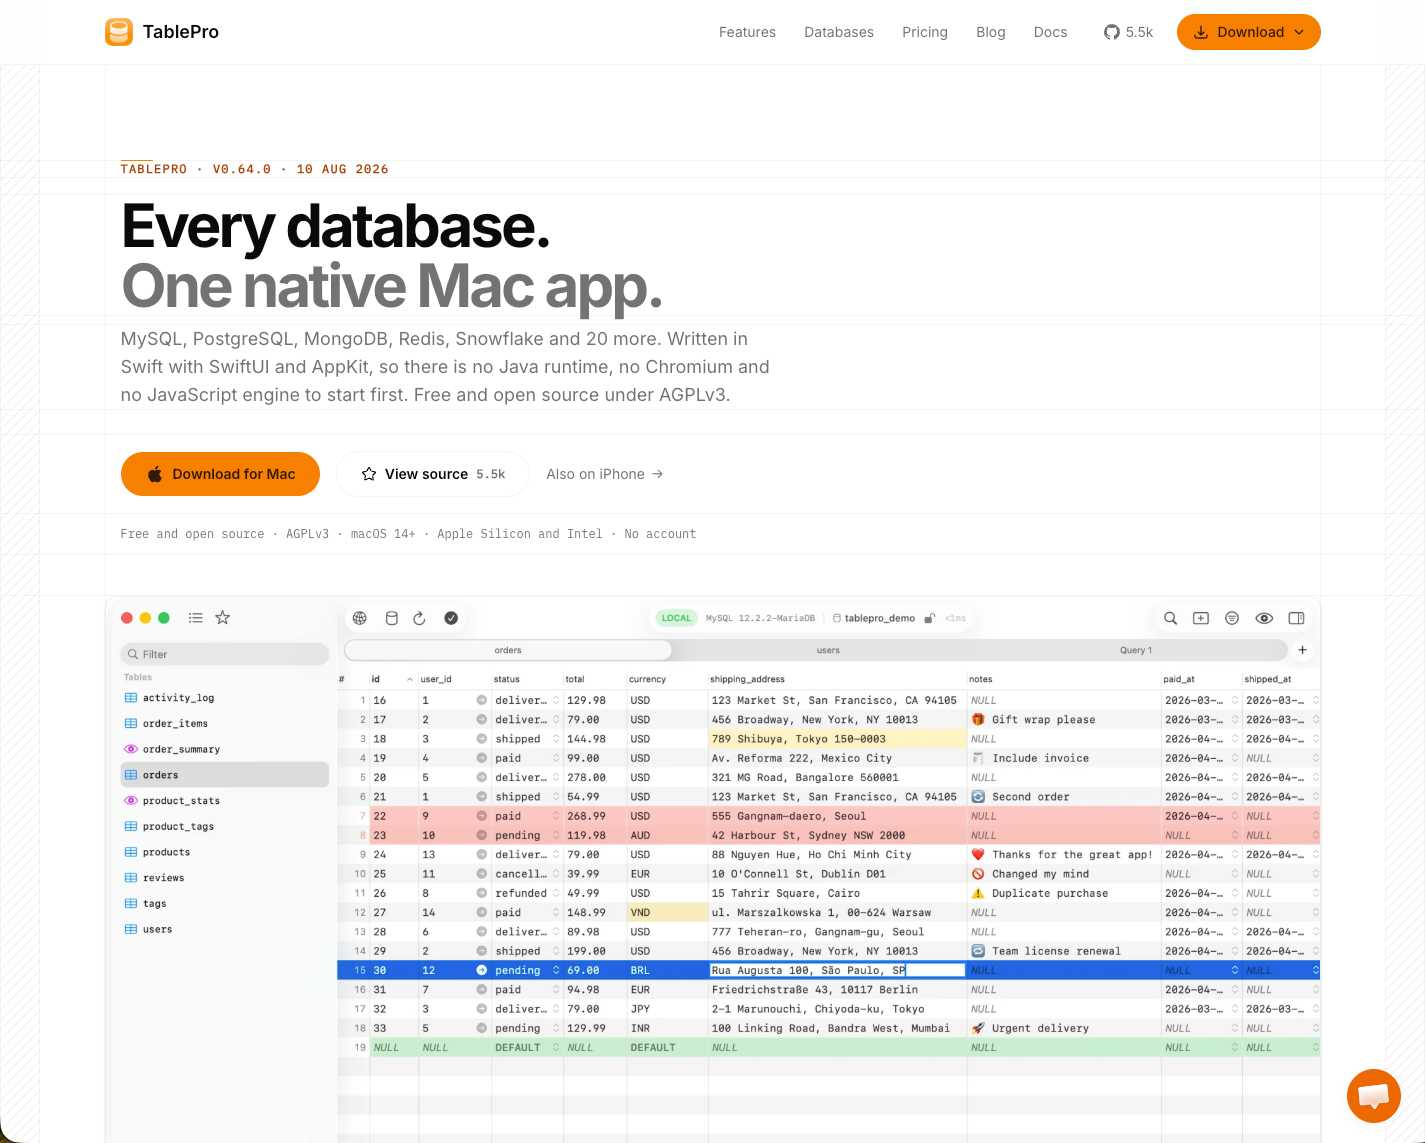Click the list view icon in sidebar header
The width and height of the screenshot is (1425, 1143).
click(x=196, y=618)
